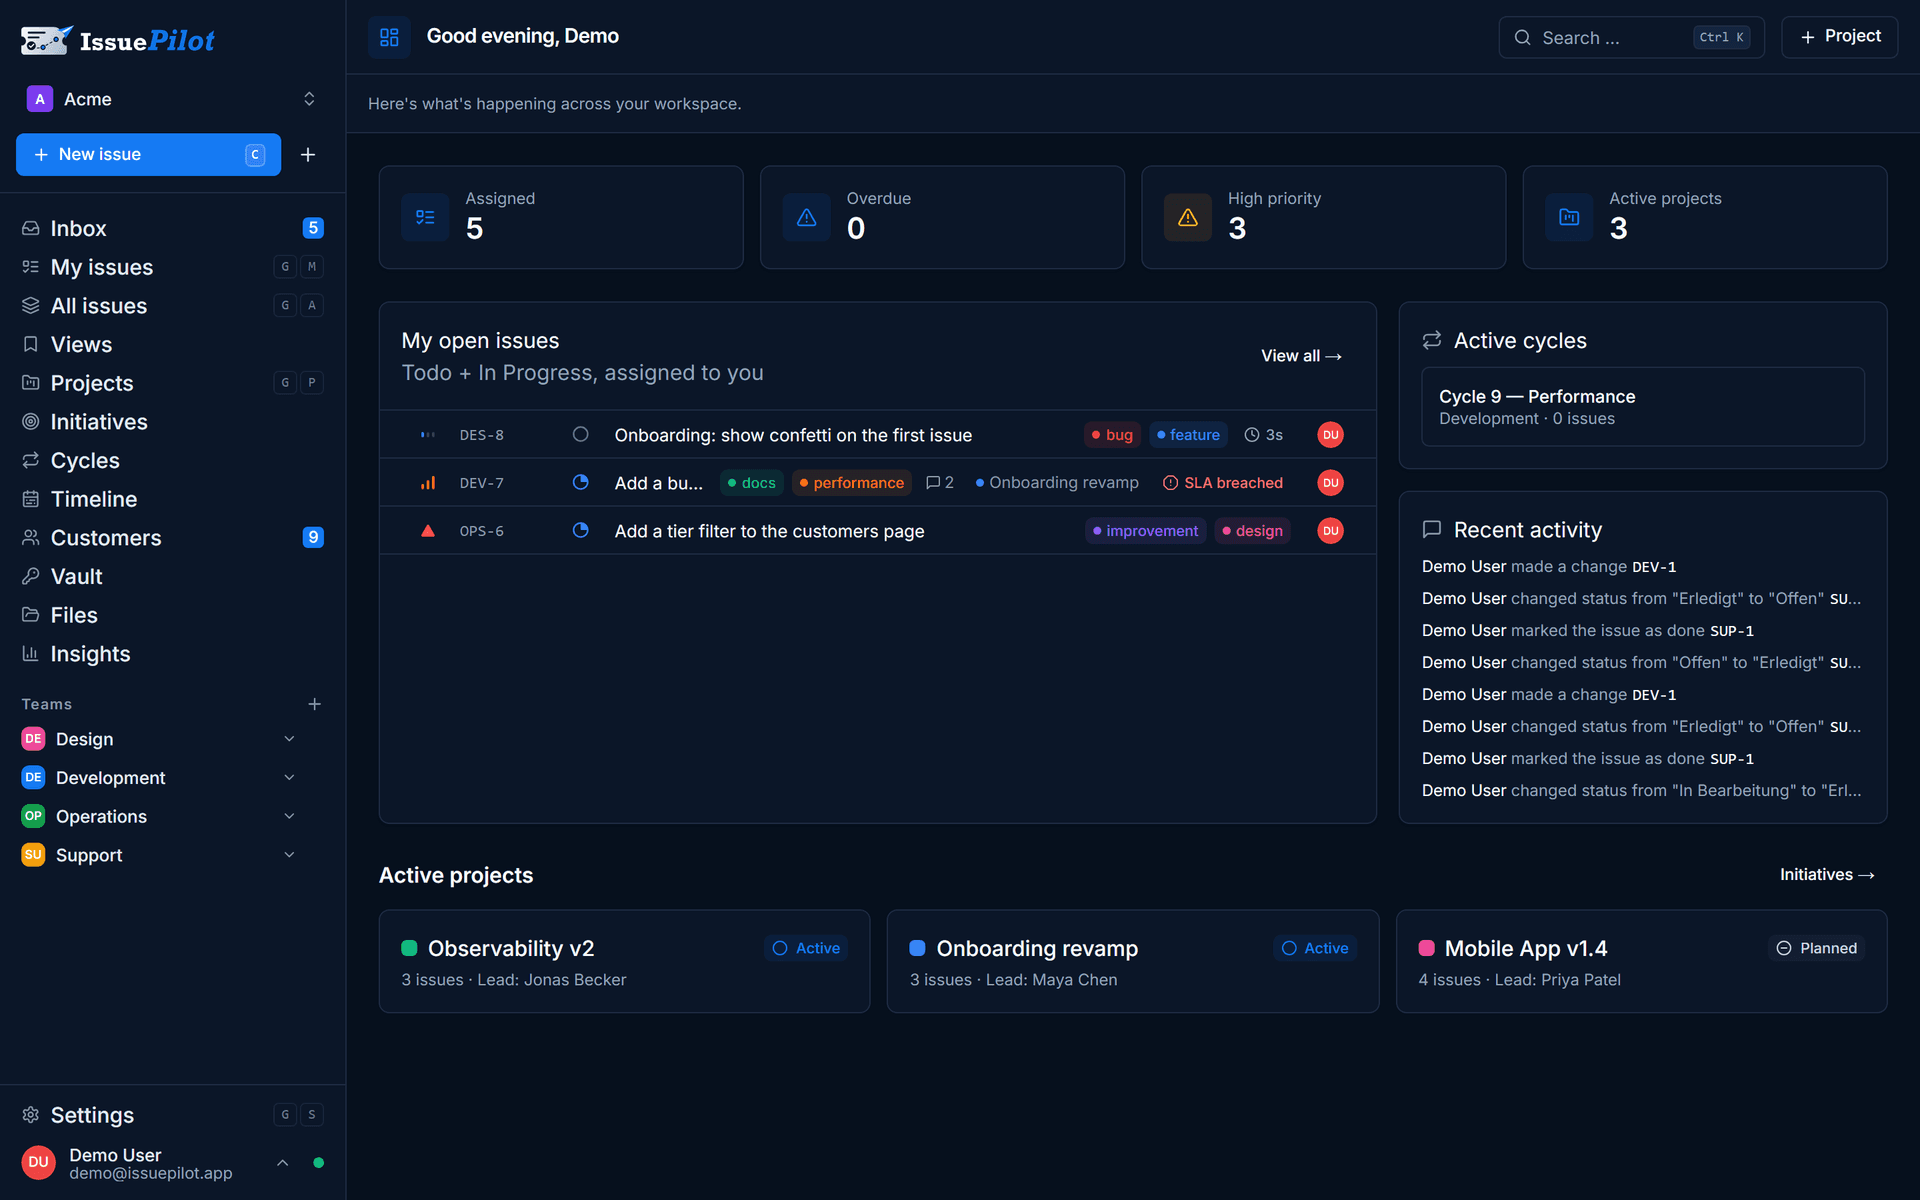This screenshot has width=1920, height=1200.
Task: Click the improvement label on OPS-6
Action: click(1145, 530)
